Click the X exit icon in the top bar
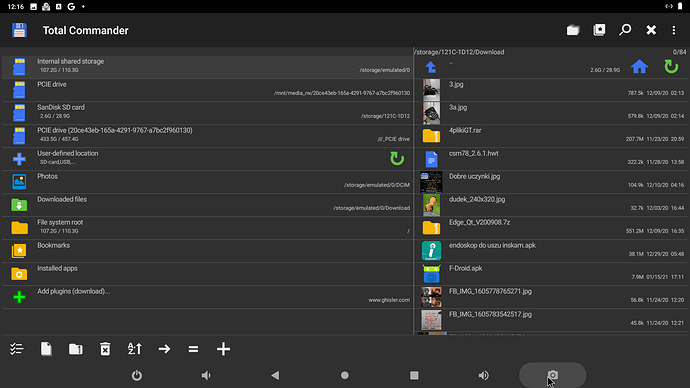Screen dimensions: 690x388 click(x=651, y=30)
